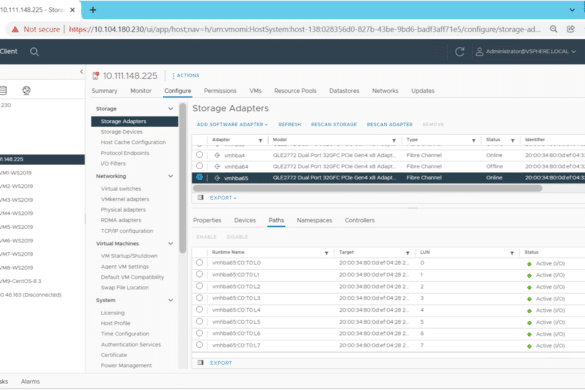Open the Hosts and Clusters inventory icon
The image size is (585, 390).
(3, 90)
